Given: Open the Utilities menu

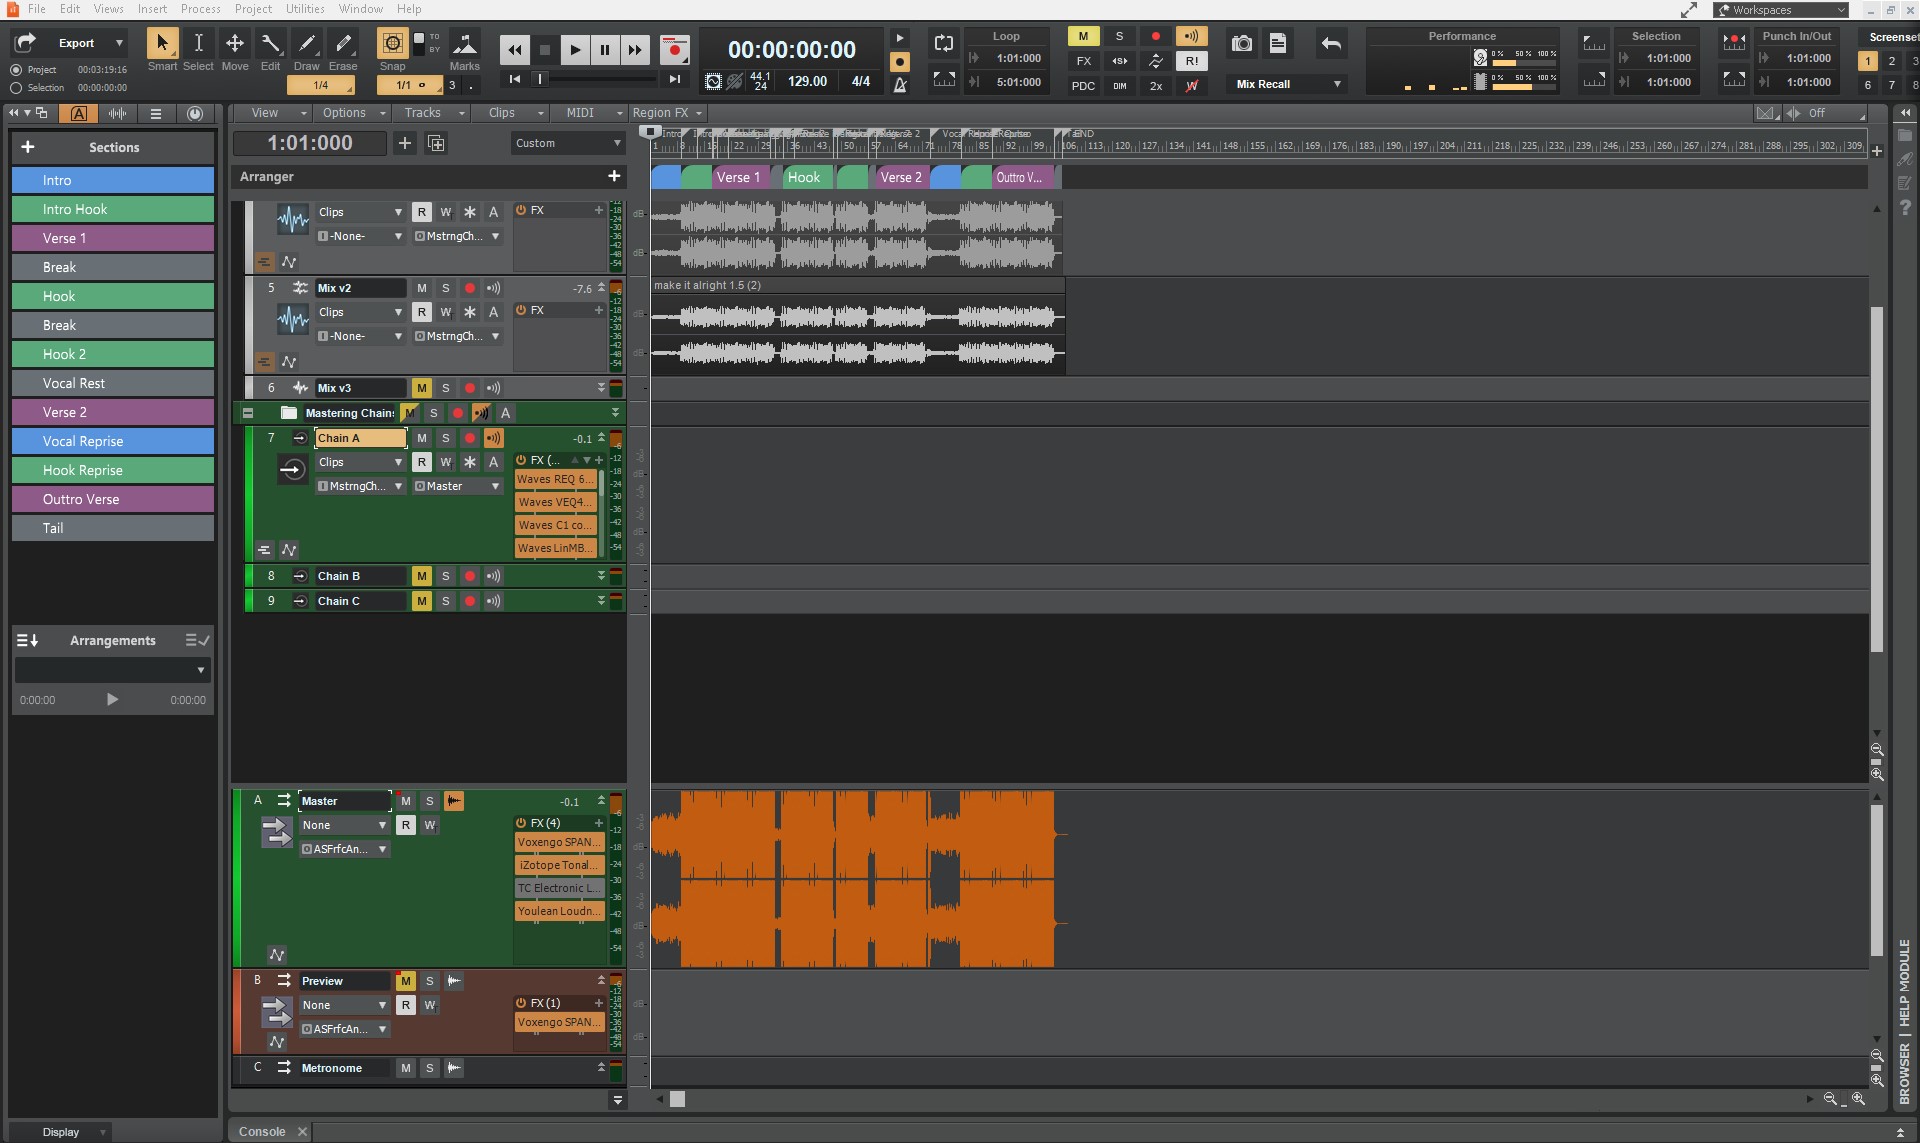Looking at the screenshot, I should 305,9.
